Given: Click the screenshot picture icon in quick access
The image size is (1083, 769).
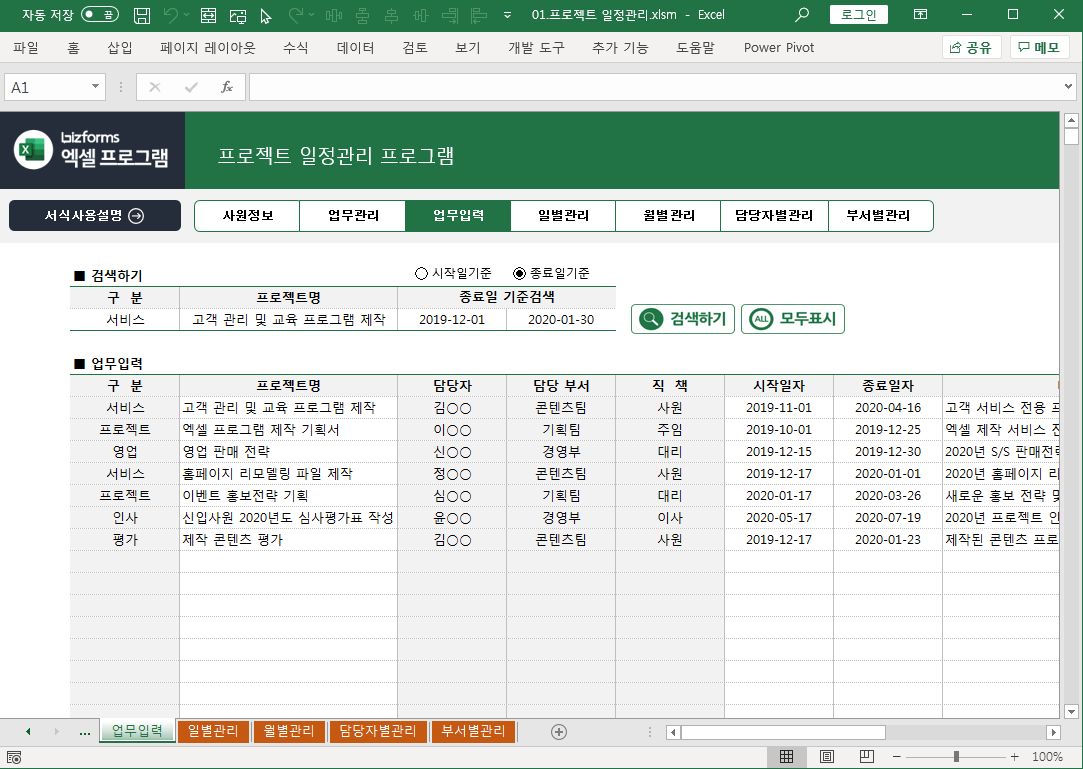Looking at the screenshot, I should [238, 15].
